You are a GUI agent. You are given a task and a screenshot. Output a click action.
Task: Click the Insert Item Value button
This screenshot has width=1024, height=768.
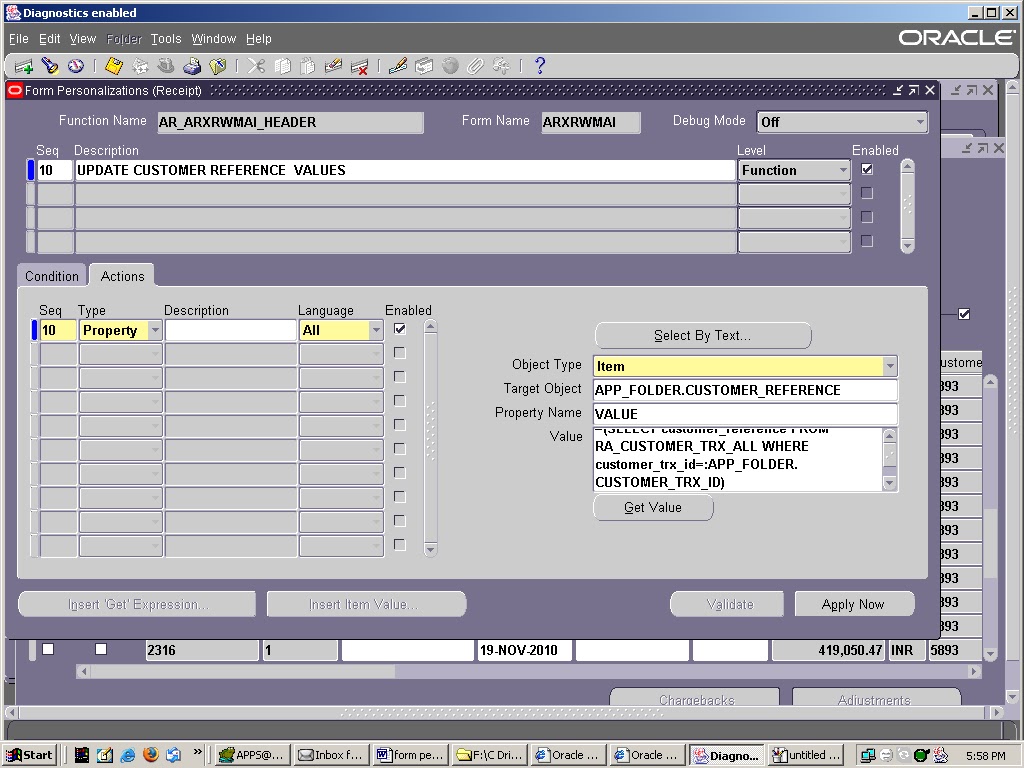(366, 604)
